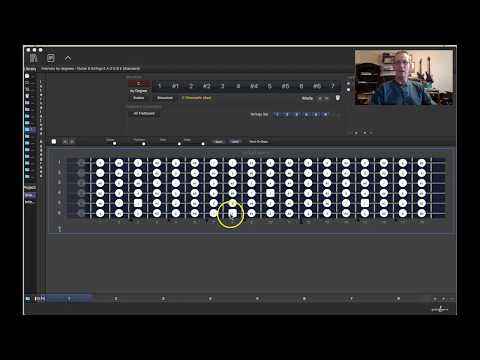Viewport: 480px width, 360px height.
Task: Select page 3 in the bottom bar
Action: [163, 299]
